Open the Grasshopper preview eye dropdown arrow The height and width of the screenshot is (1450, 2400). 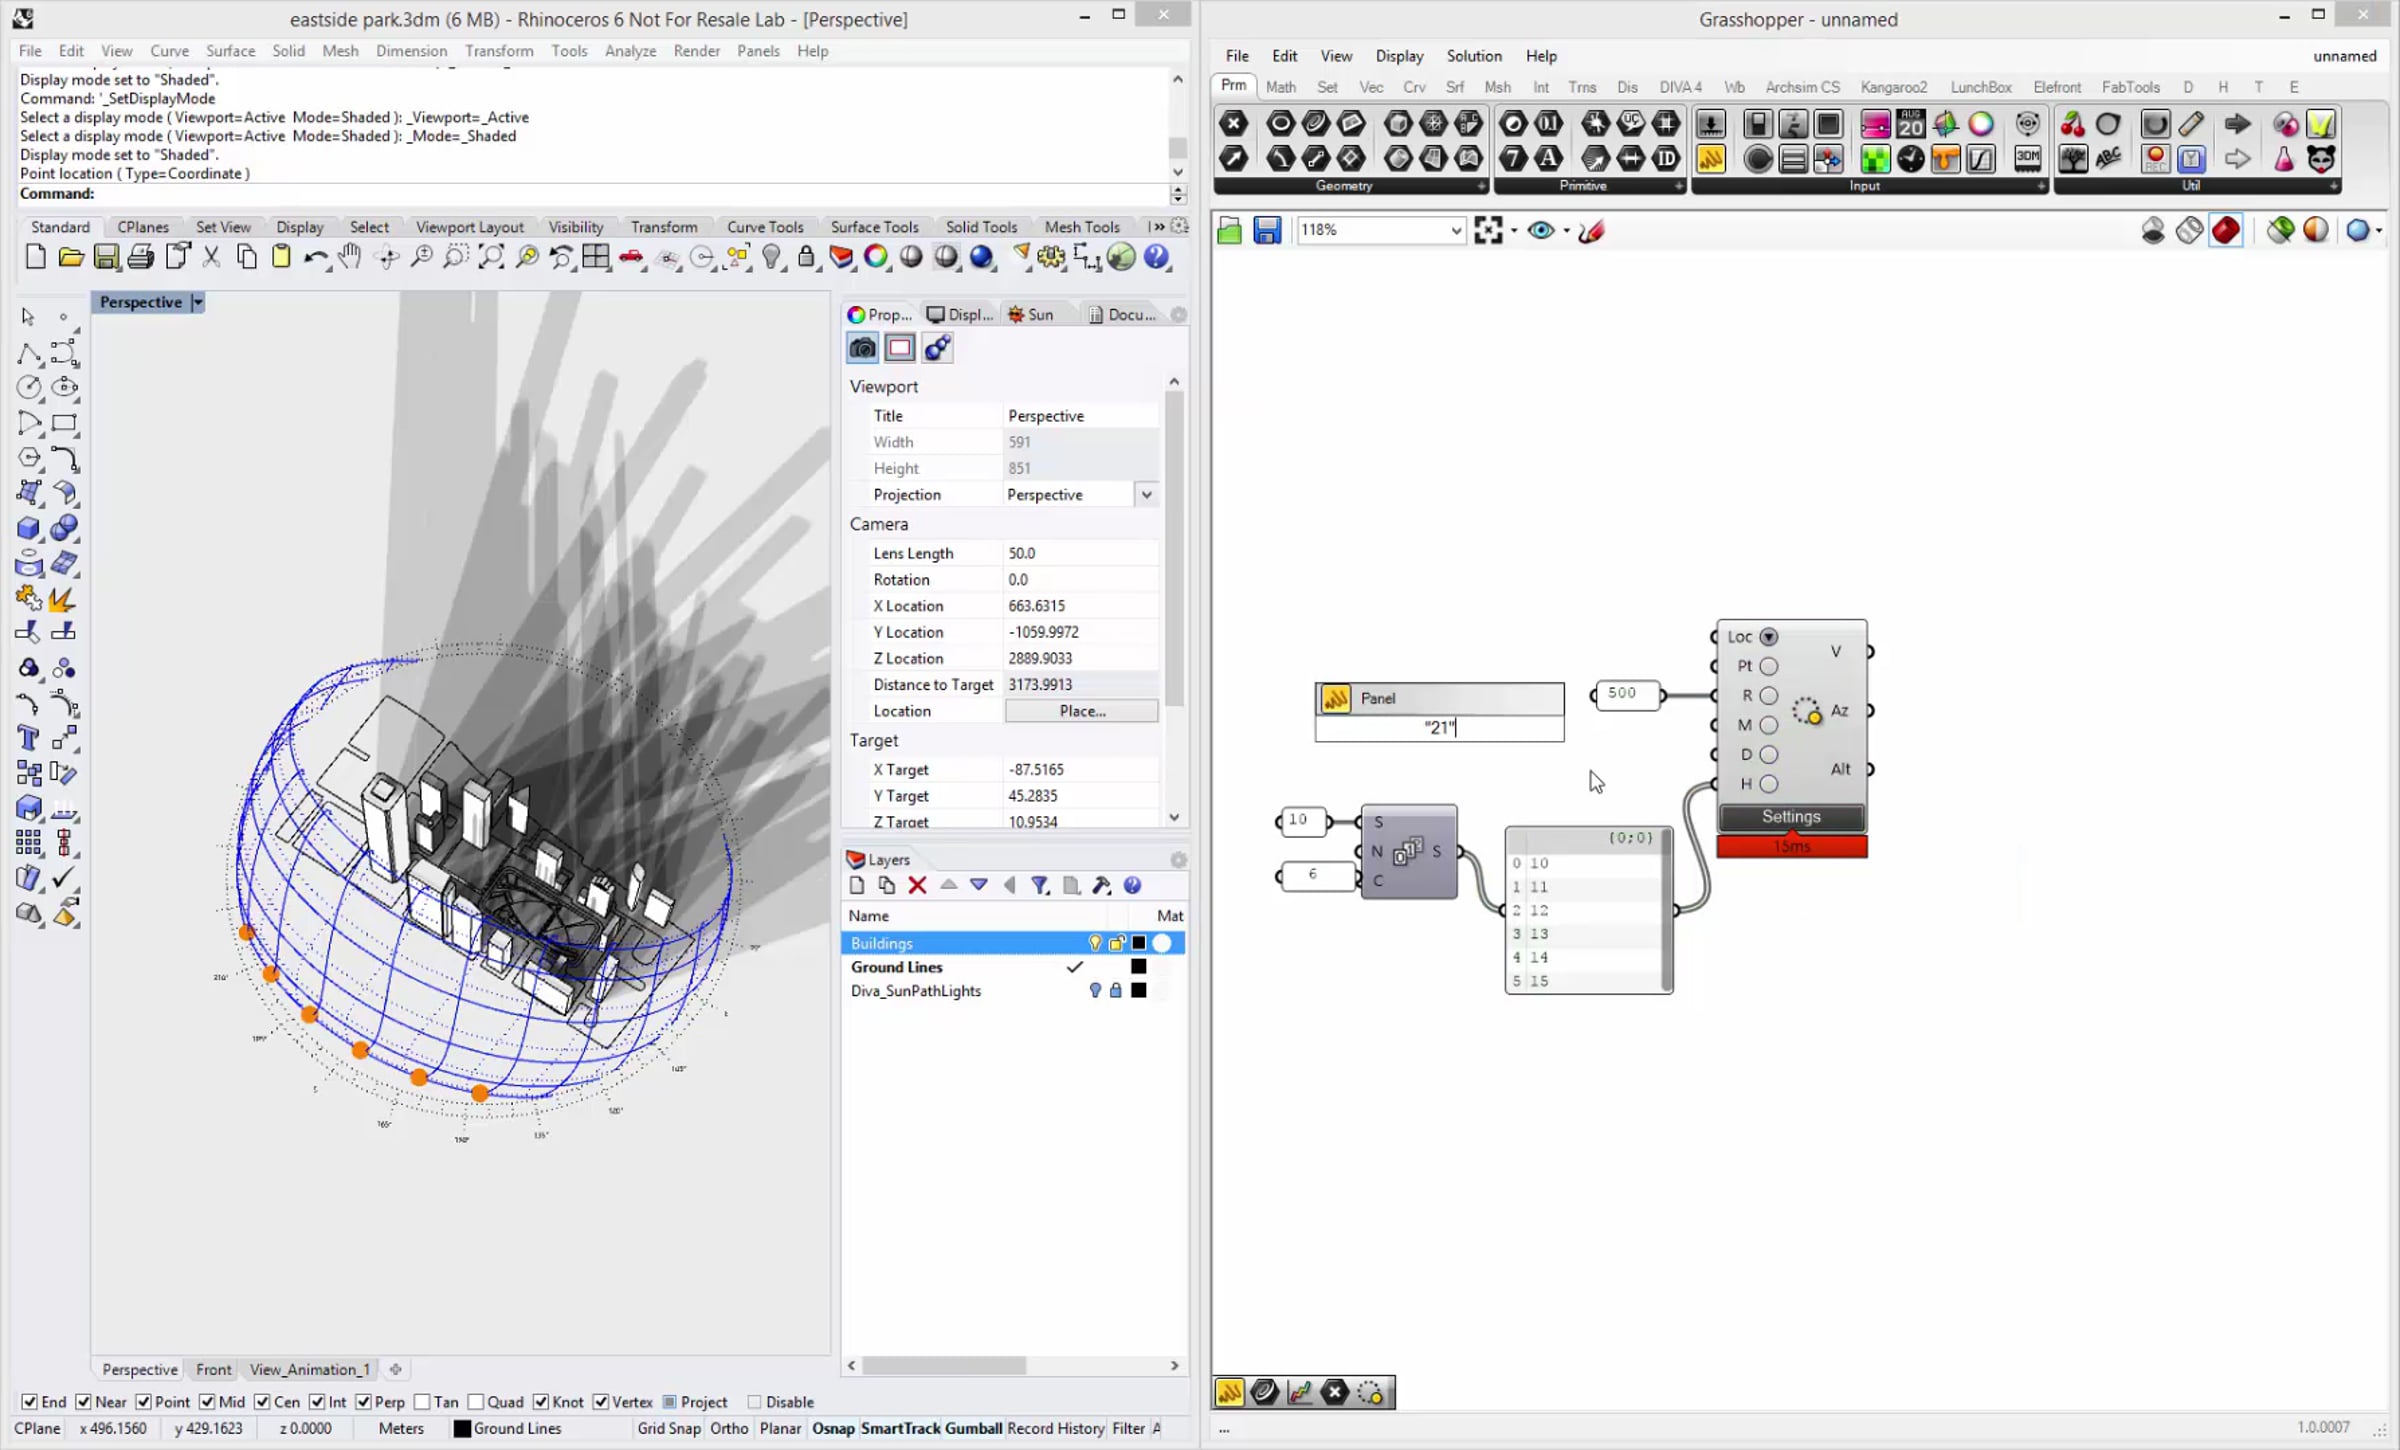click(1566, 231)
